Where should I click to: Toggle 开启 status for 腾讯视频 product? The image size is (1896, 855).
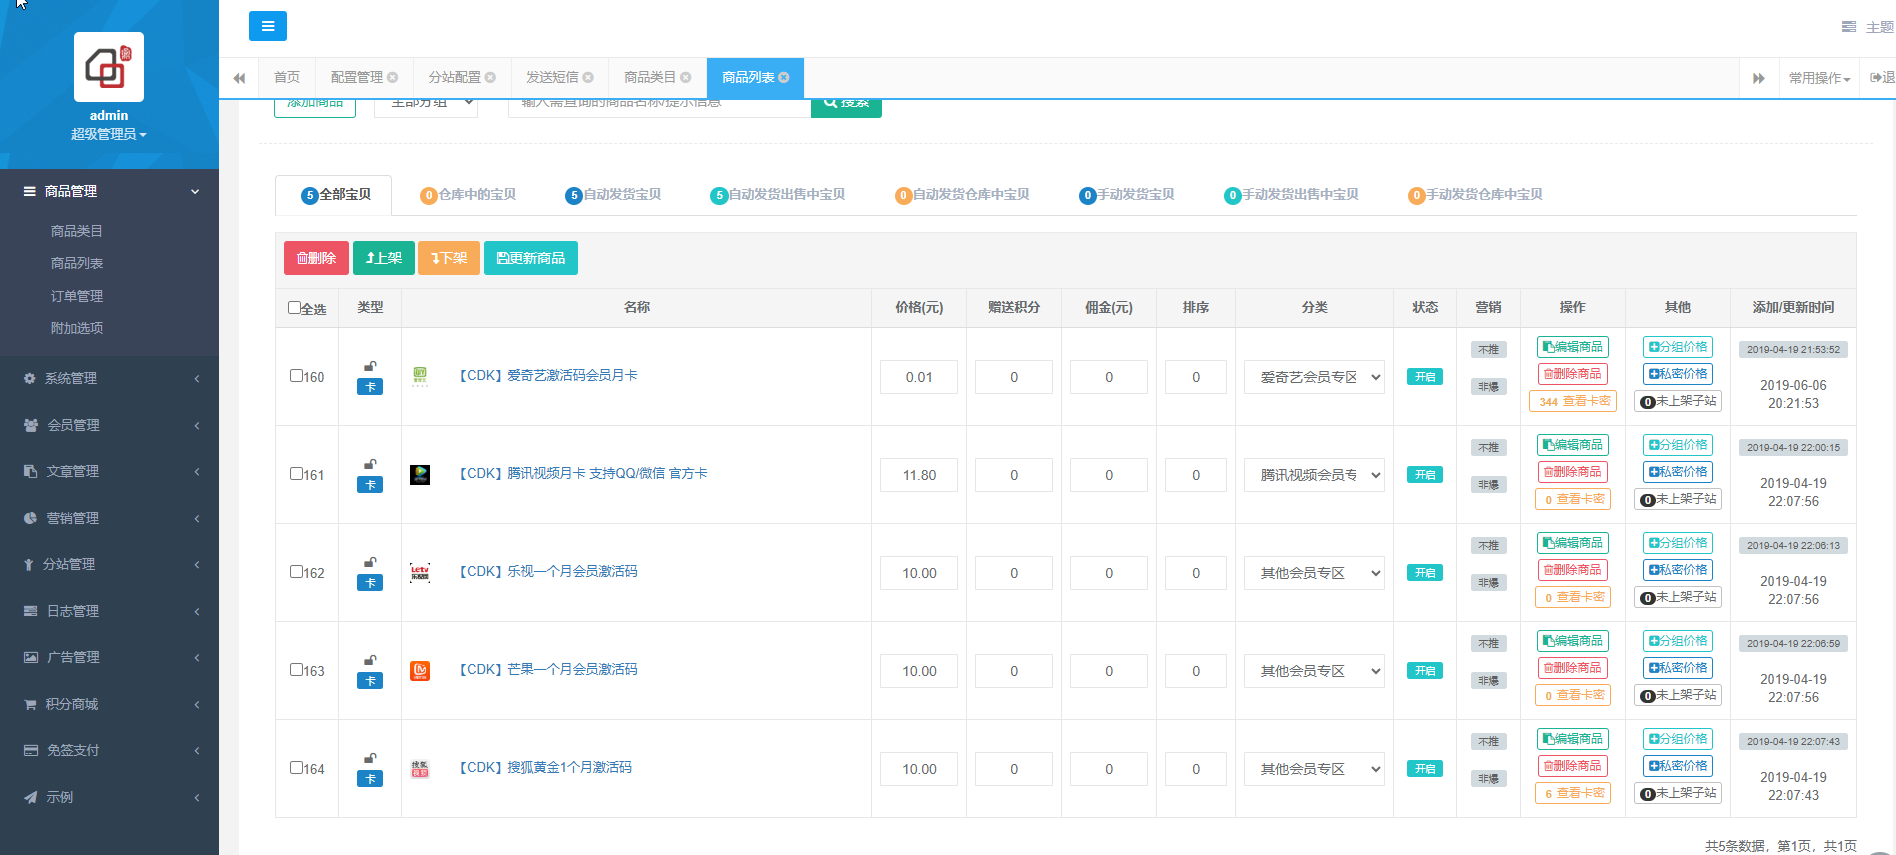click(1425, 475)
